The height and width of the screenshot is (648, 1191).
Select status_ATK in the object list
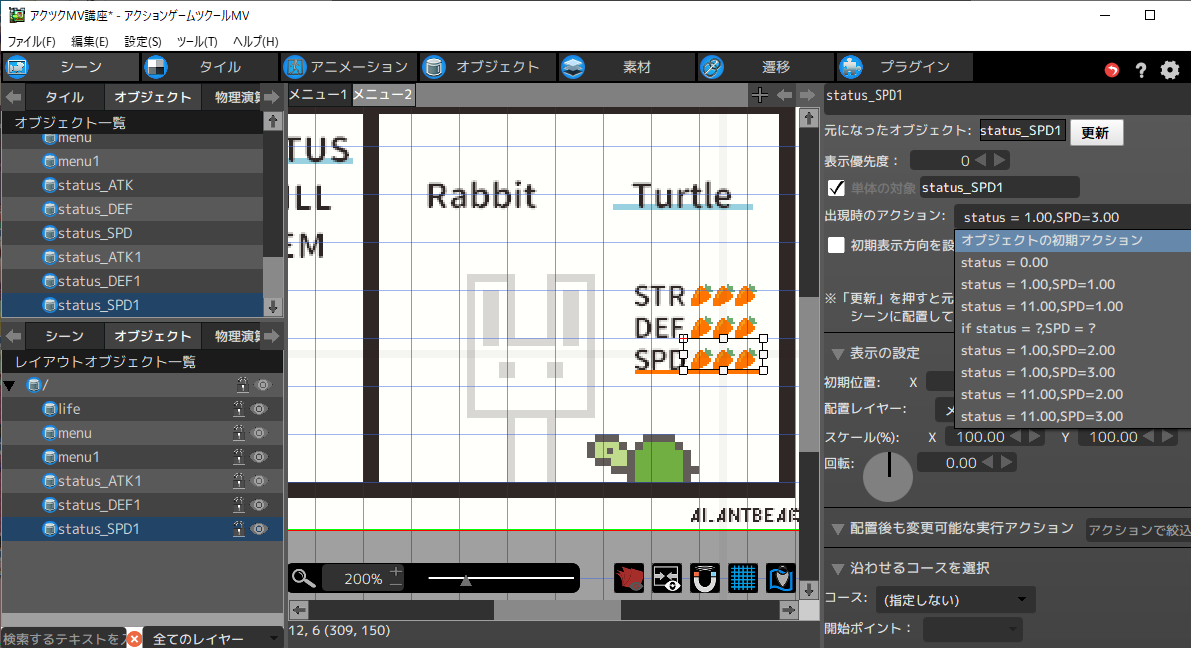coord(95,185)
